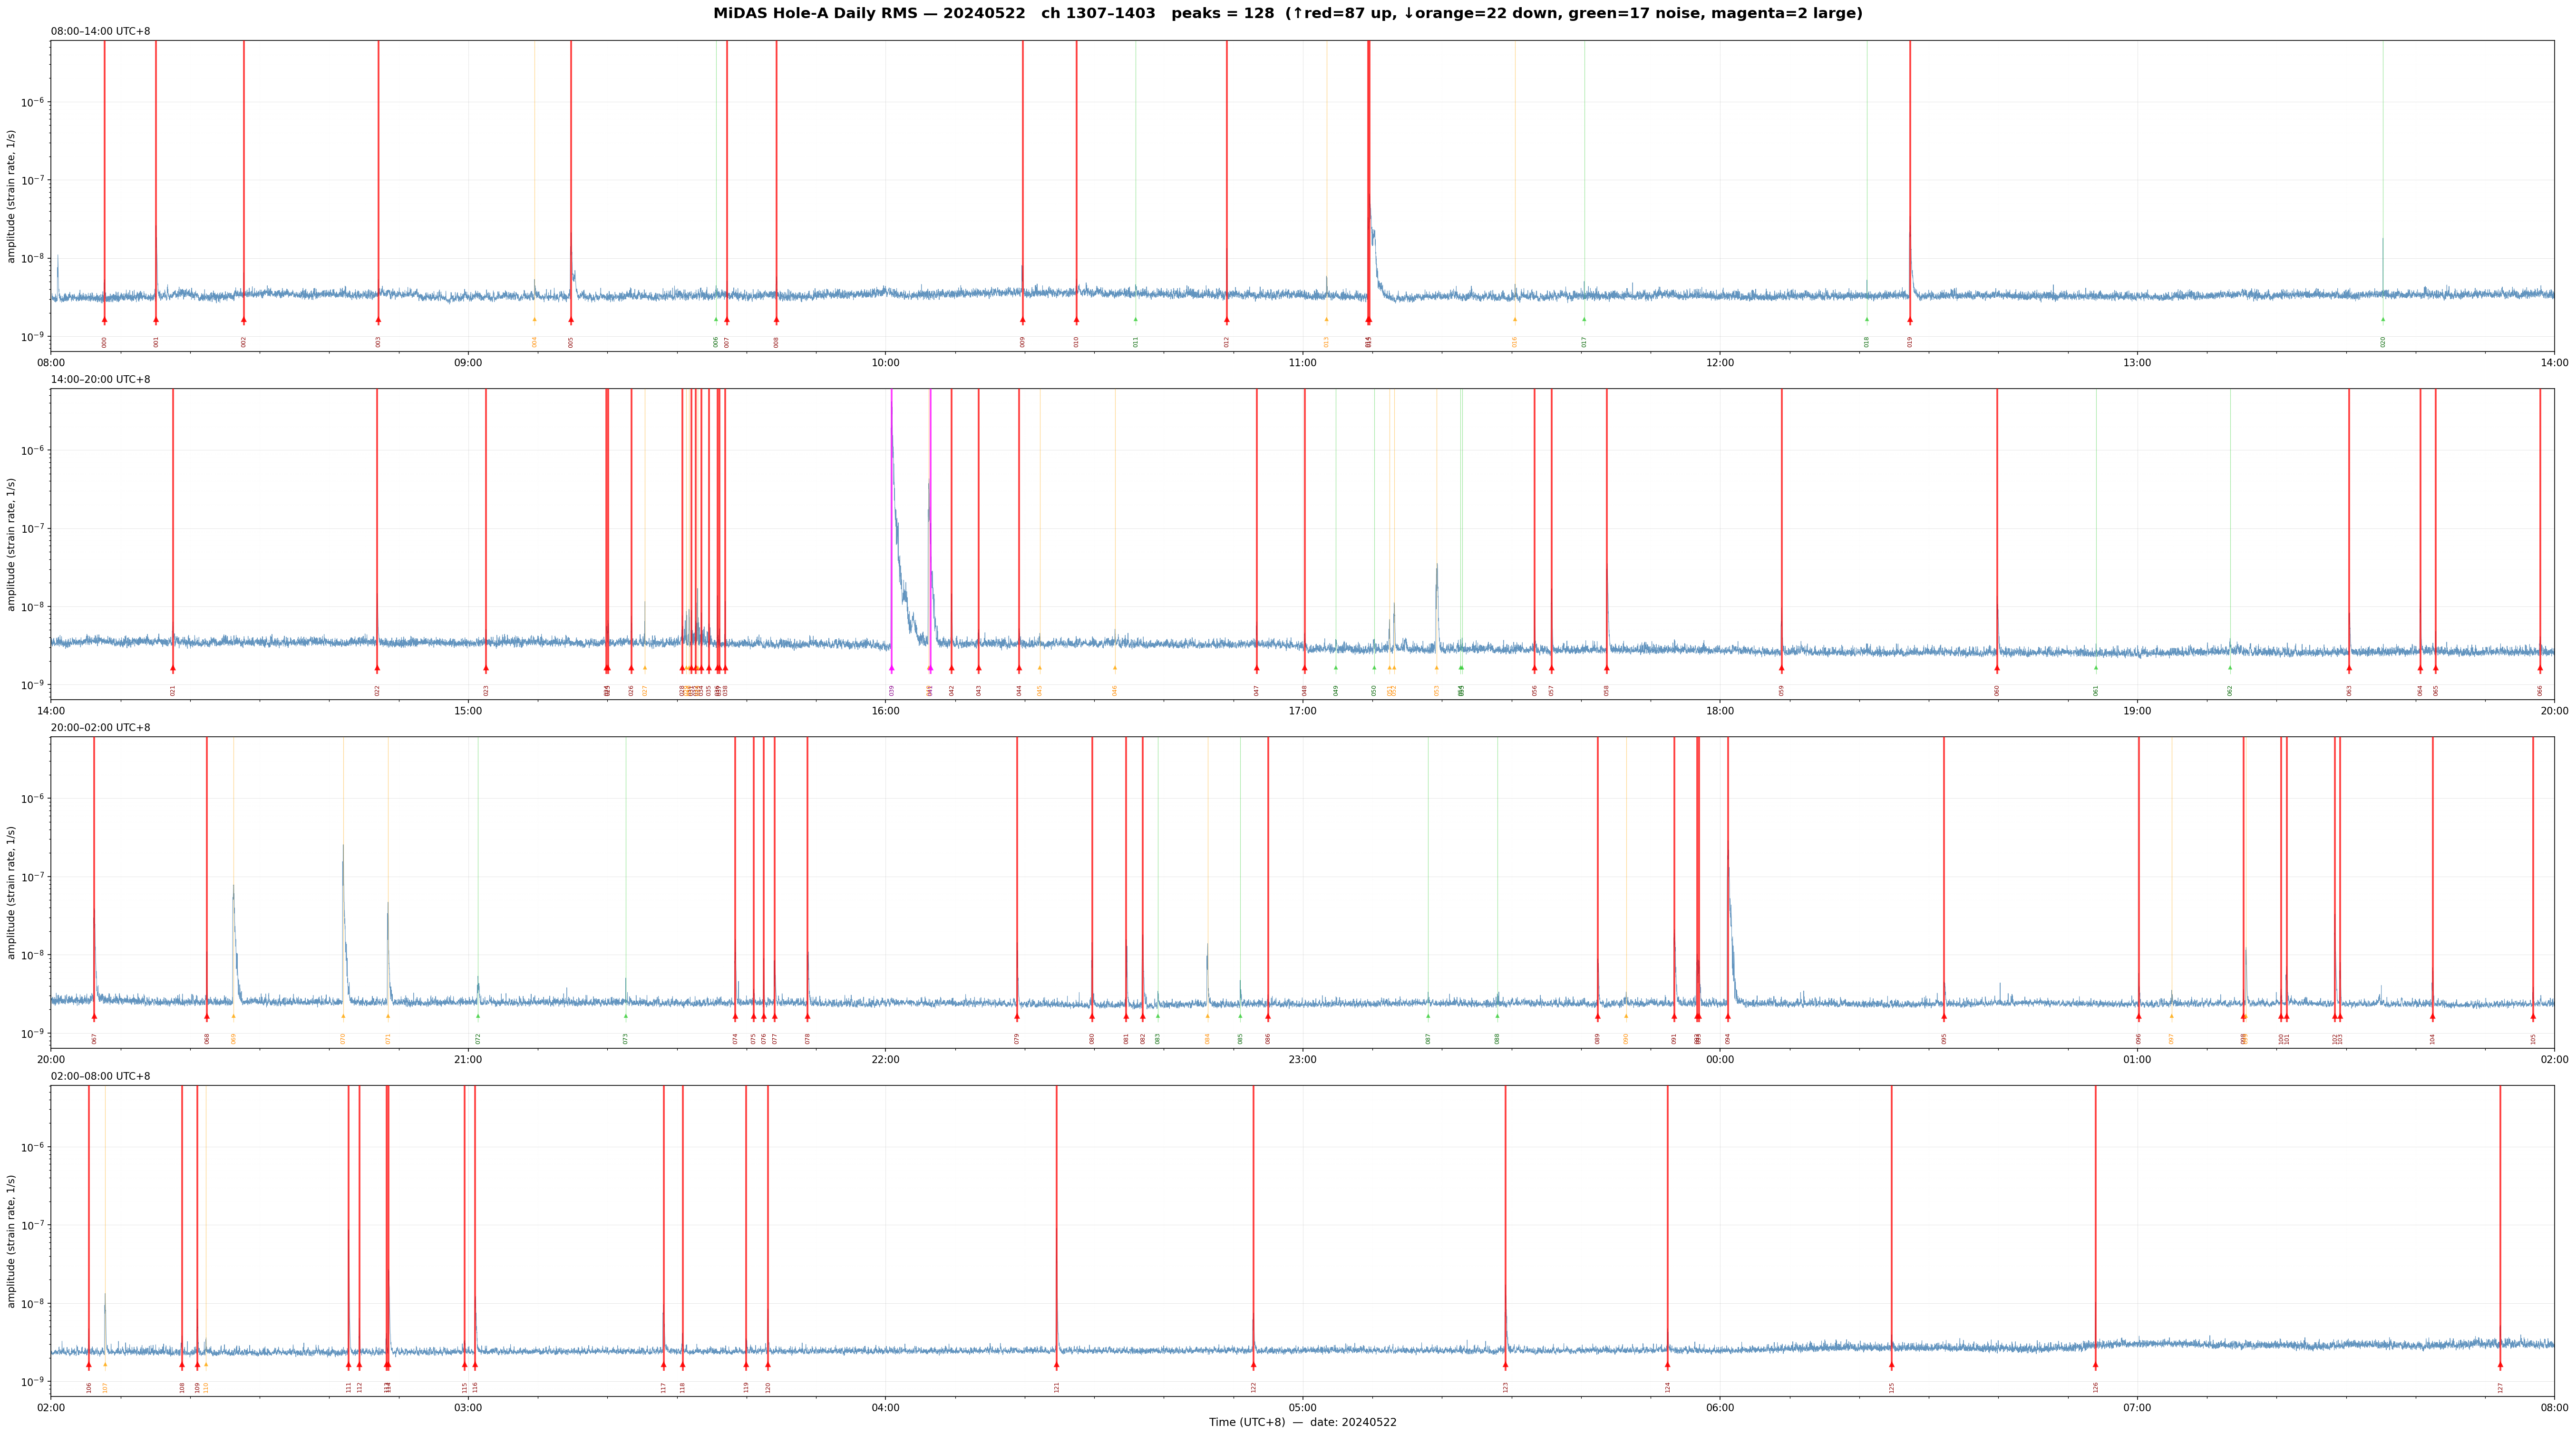2576x1435 pixels.
Task: Select red up-peak marker 047
Action: [x=1256, y=668]
